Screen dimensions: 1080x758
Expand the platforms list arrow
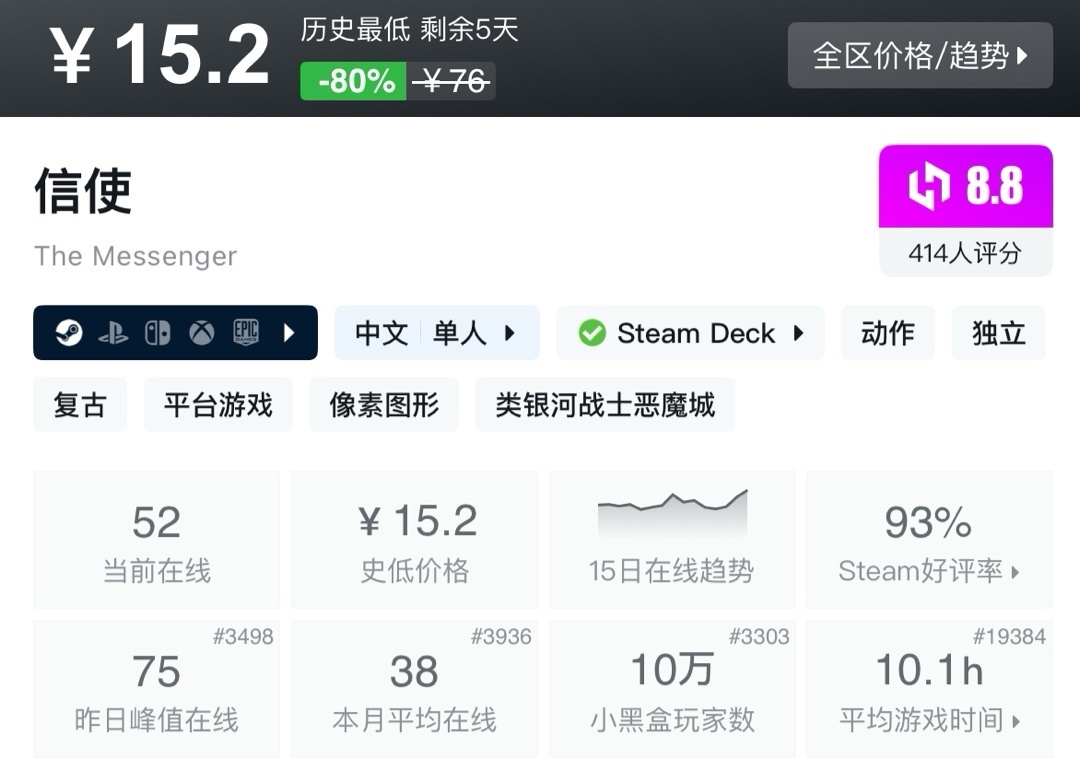(289, 333)
